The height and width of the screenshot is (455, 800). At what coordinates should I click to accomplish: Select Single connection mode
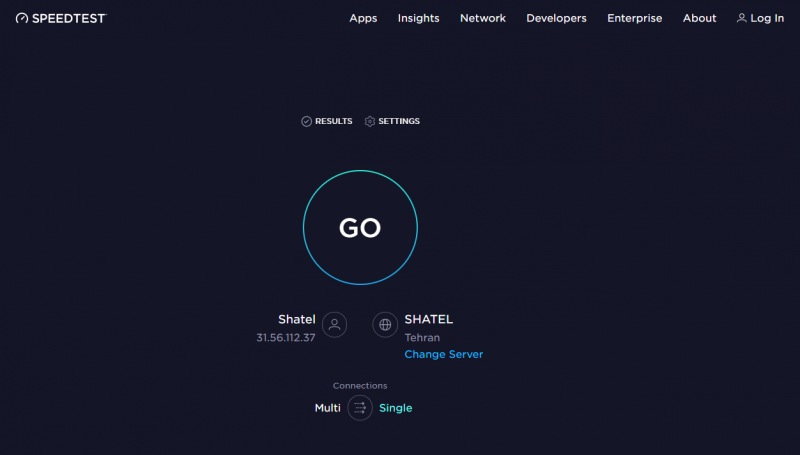(395, 408)
